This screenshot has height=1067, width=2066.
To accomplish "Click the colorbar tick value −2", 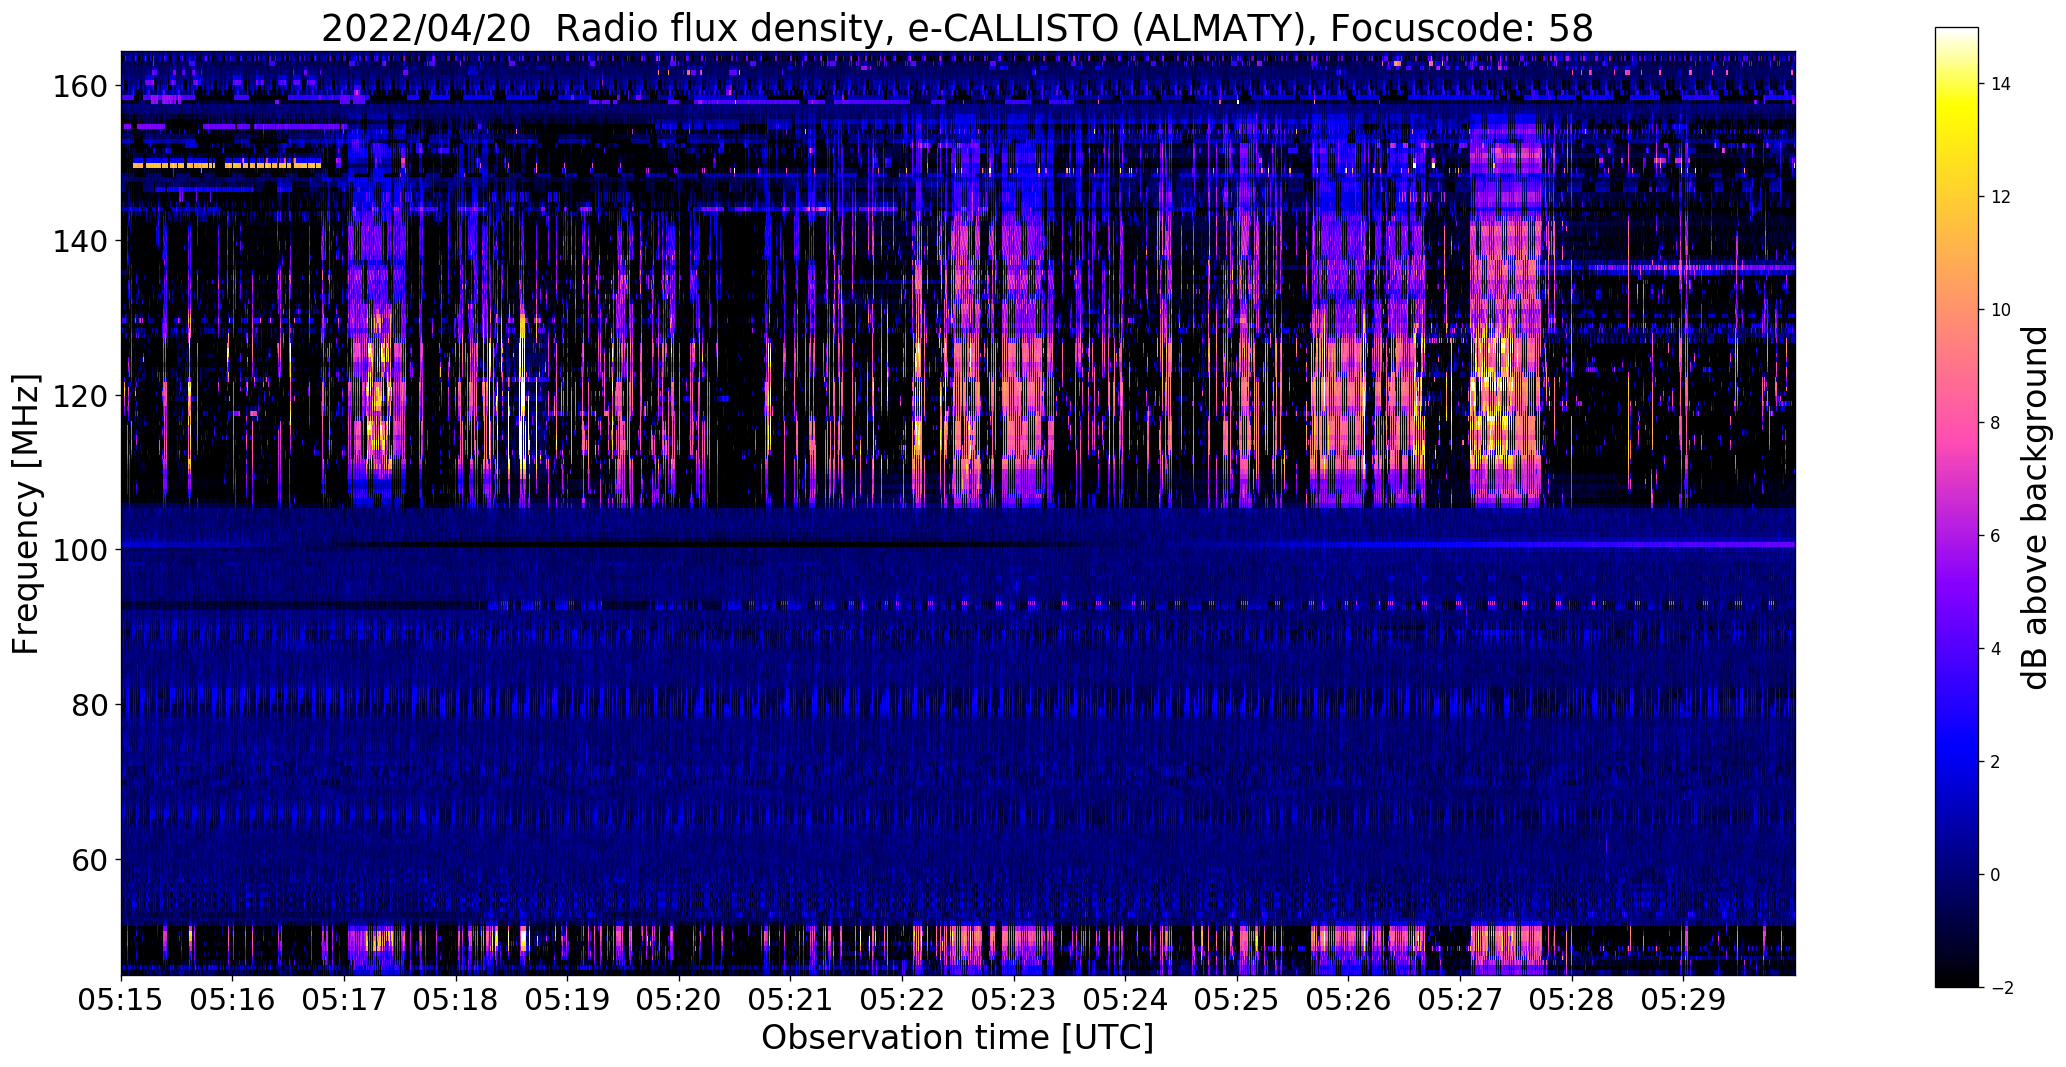I will [2001, 988].
